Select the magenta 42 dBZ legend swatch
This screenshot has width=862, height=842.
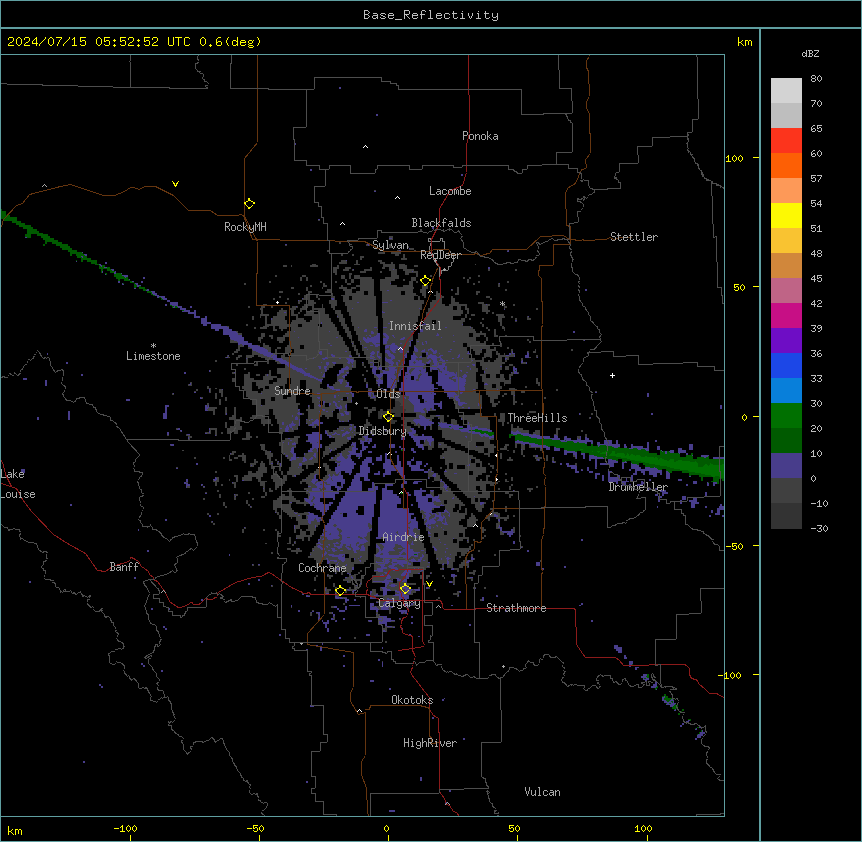[786, 315]
